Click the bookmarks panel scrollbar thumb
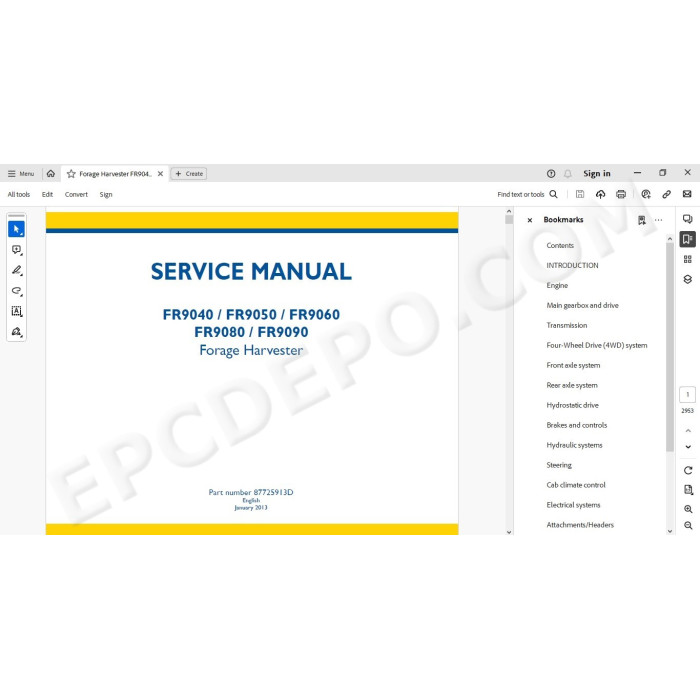The image size is (700, 700). [670, 347]
